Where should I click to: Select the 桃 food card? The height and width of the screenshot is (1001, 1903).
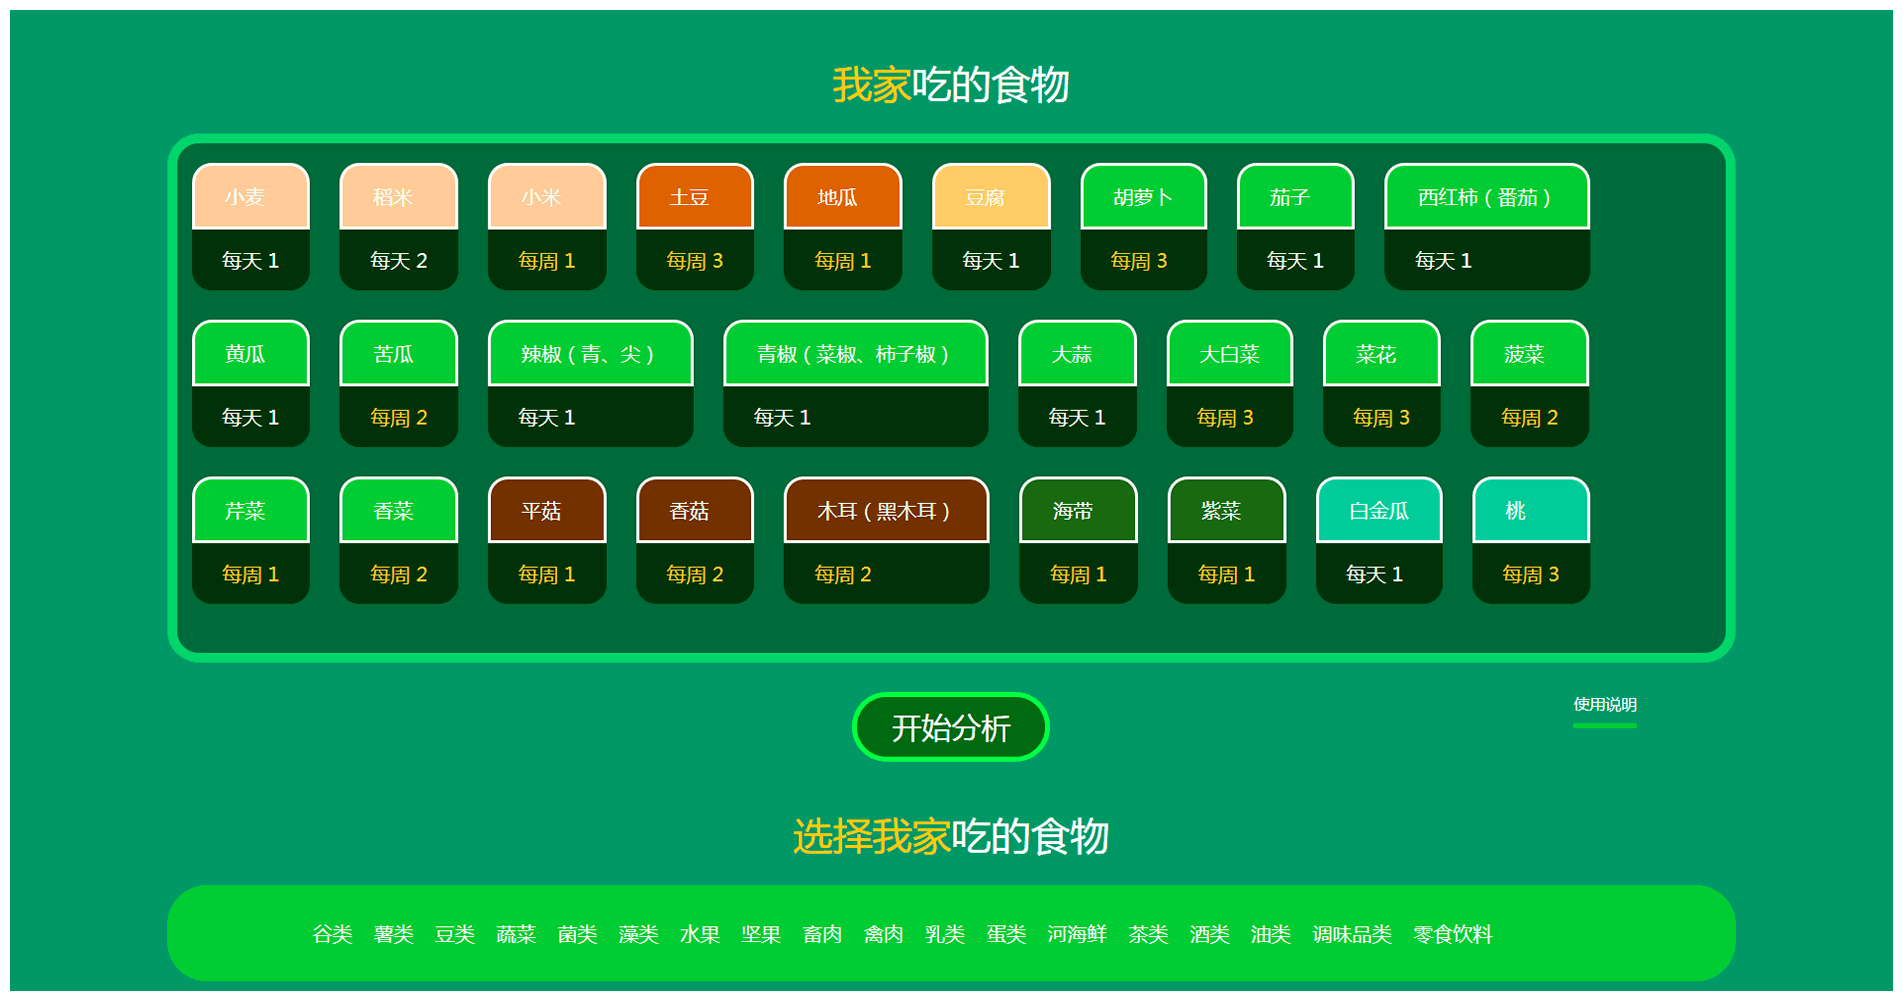[1530, 511]
